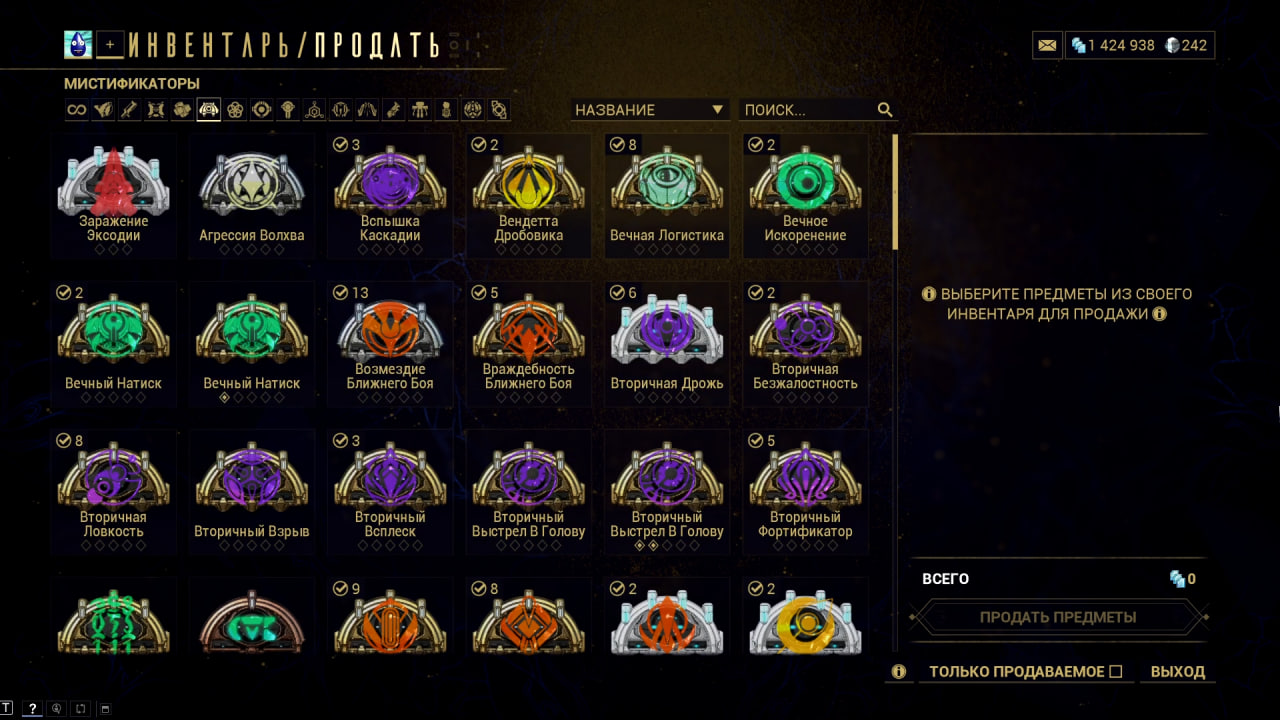Click the question mark help icon
1280x720 pixels.
click(x=32, y=709)
